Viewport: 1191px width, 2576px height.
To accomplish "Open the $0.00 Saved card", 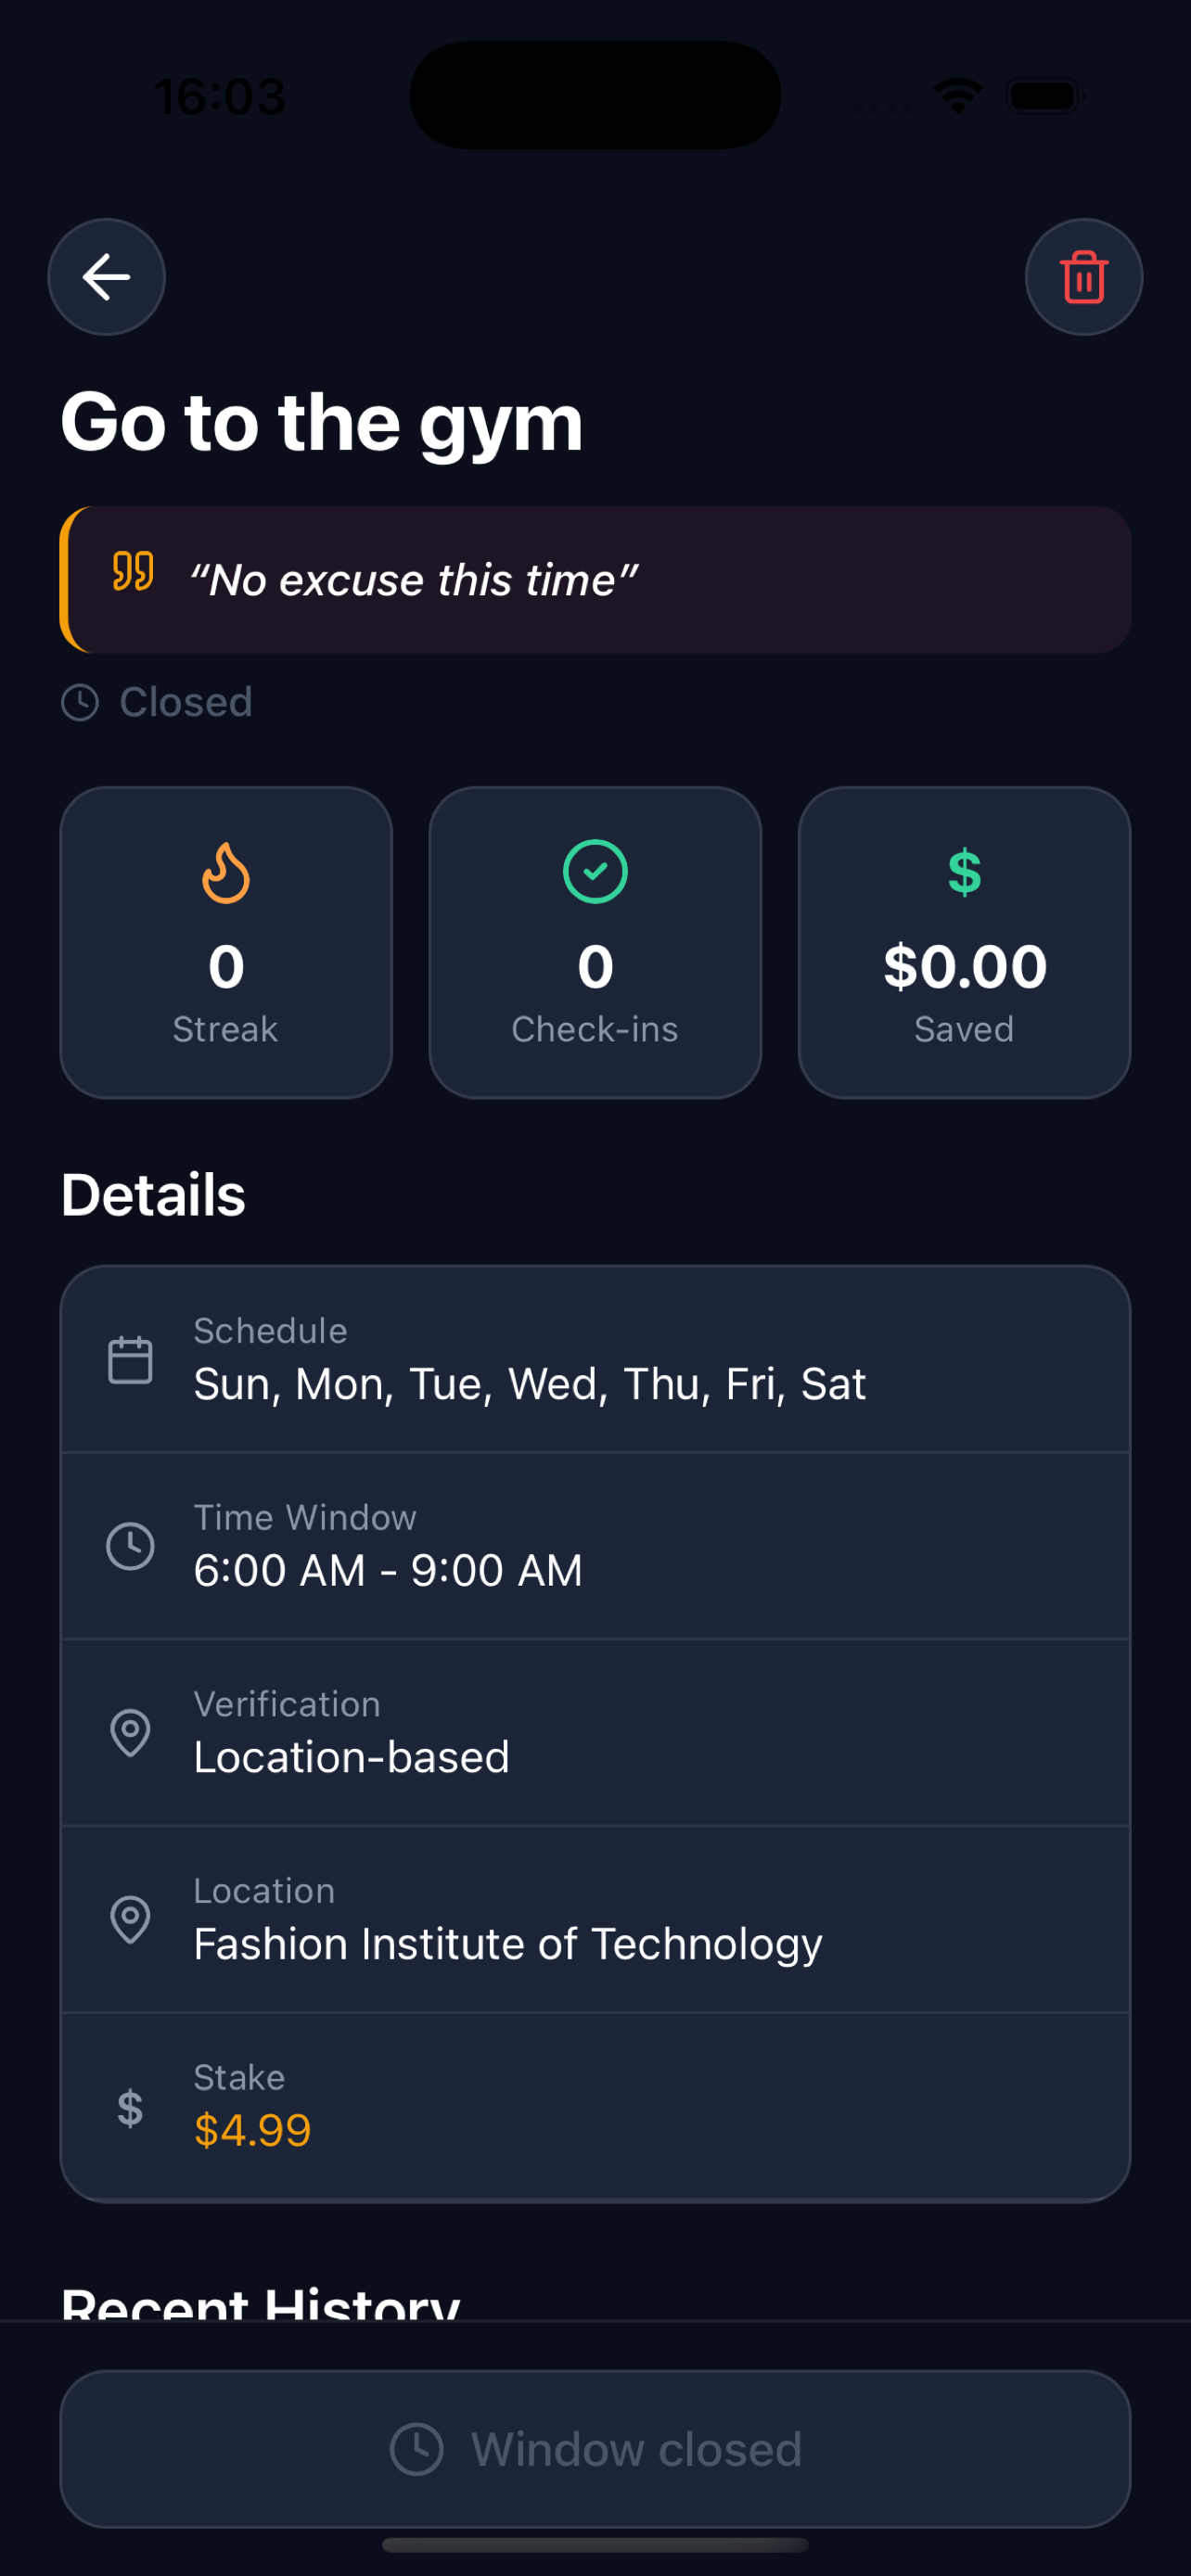I will click(965, 942).
